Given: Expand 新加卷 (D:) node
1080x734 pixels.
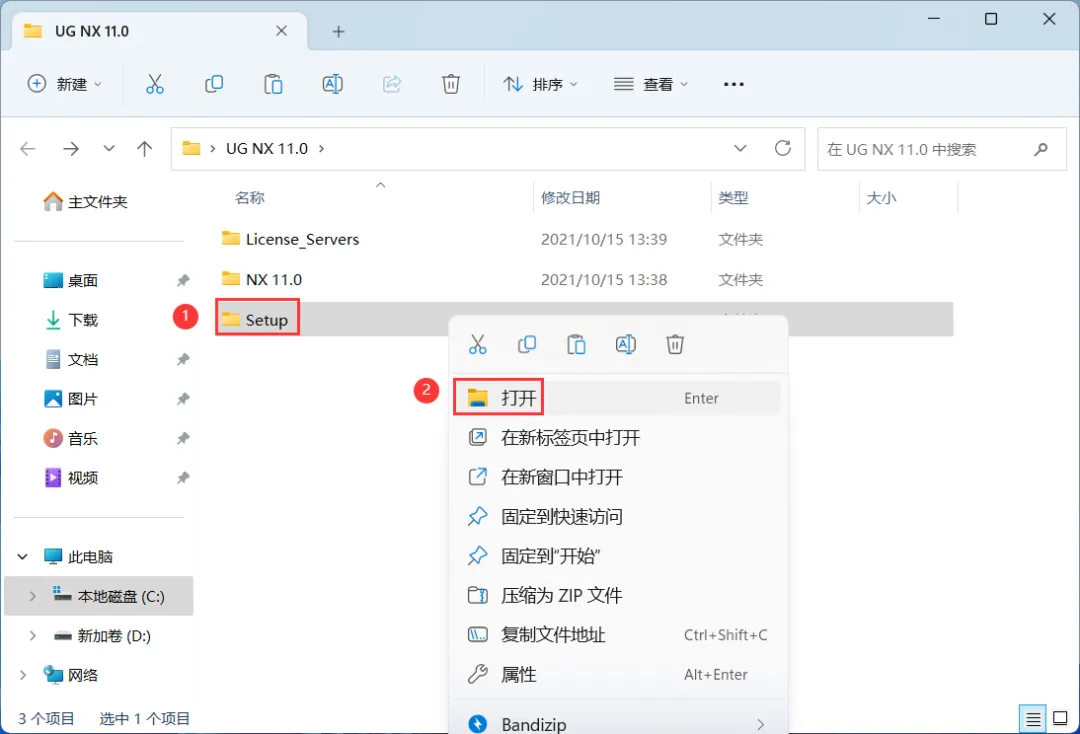Looking at the screenshot, I should 32,636.
